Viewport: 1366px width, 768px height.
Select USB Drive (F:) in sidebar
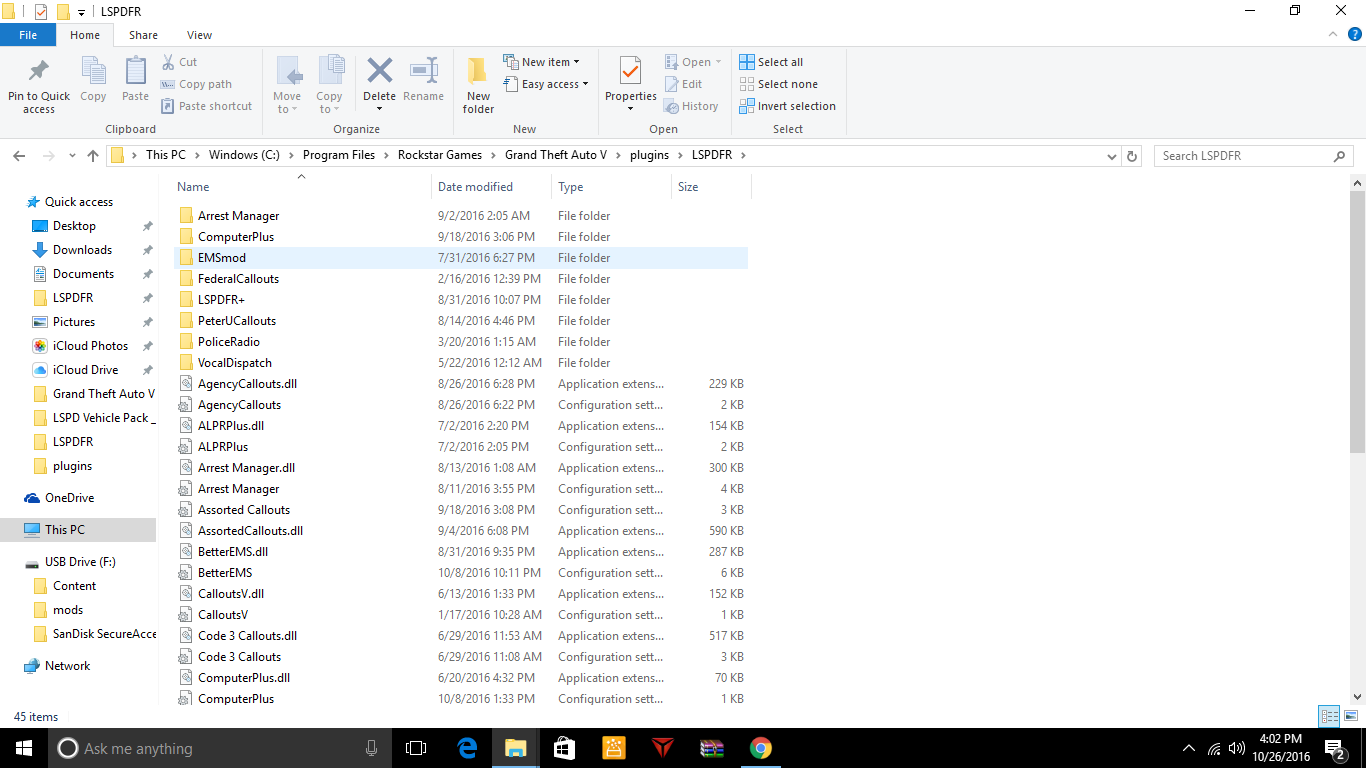80,562
